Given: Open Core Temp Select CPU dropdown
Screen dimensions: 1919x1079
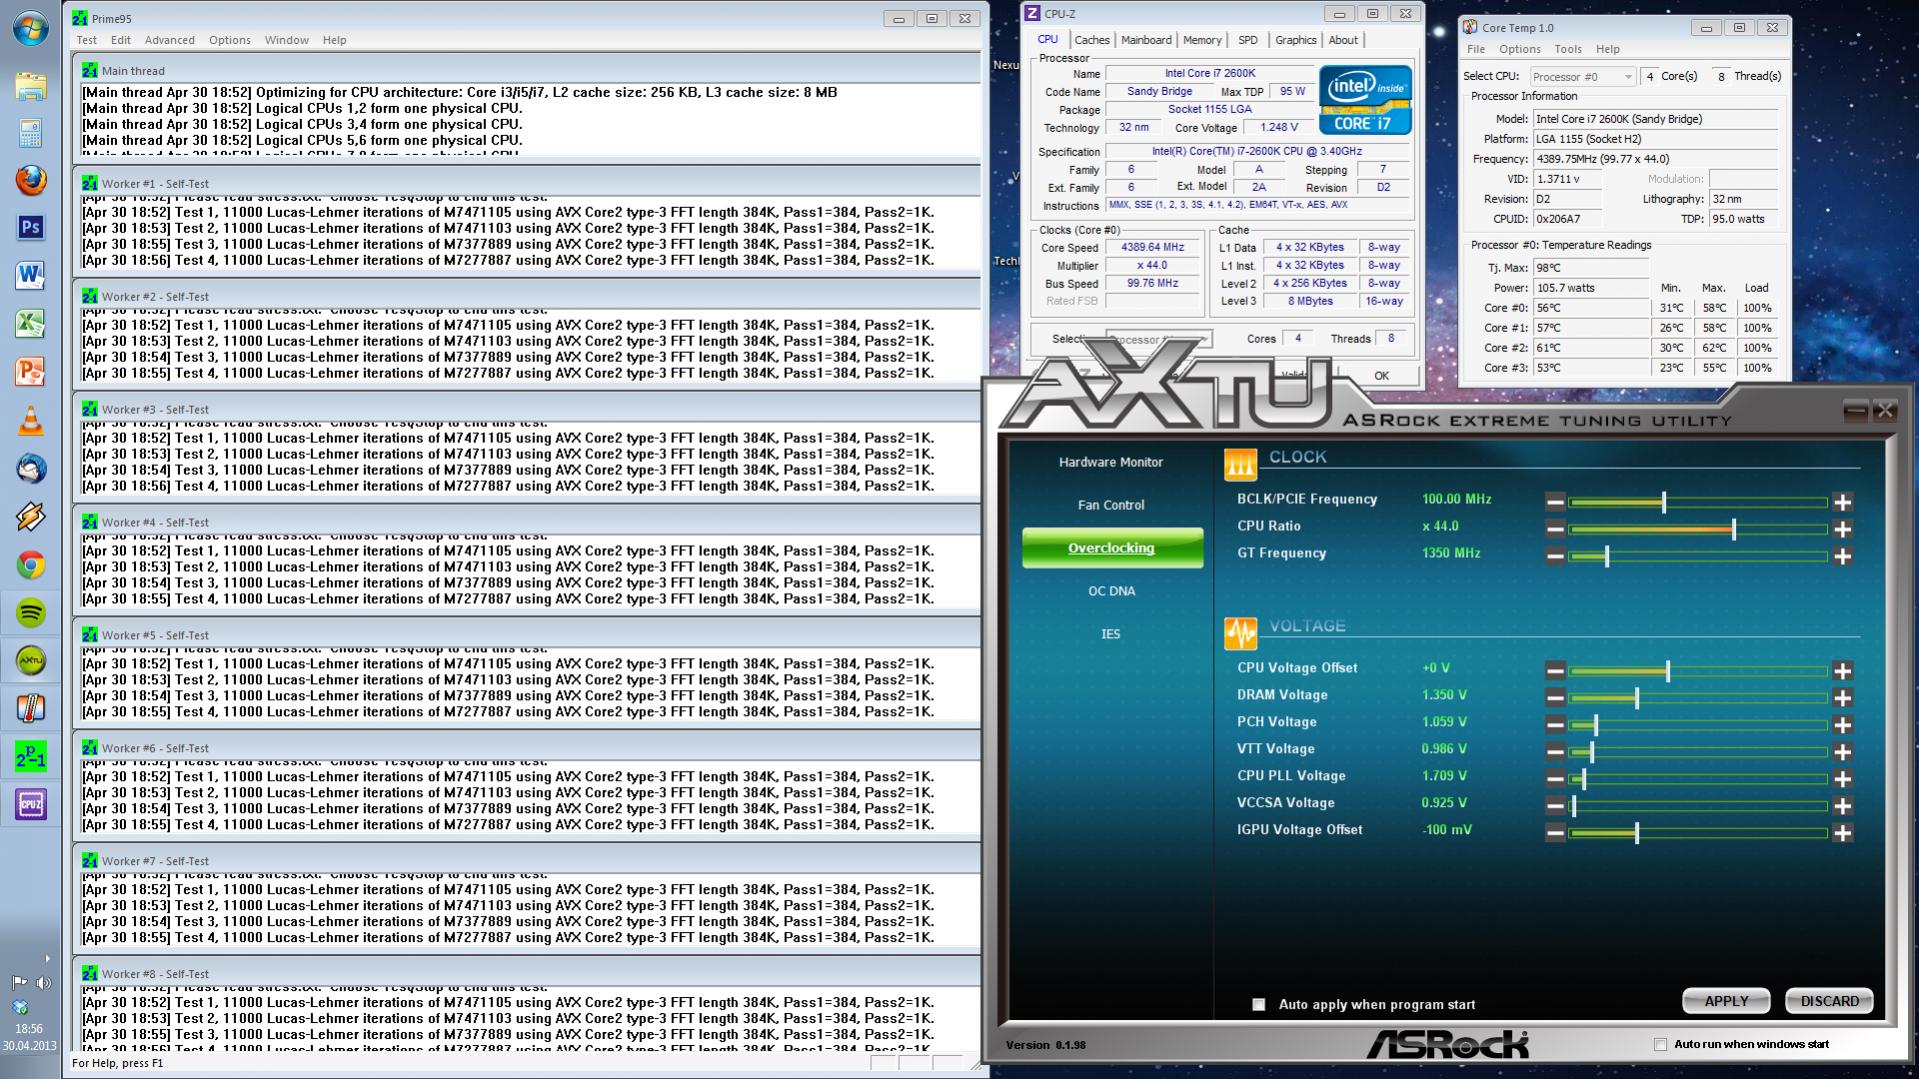Looking at the screenshot, I should (1582, 76).
